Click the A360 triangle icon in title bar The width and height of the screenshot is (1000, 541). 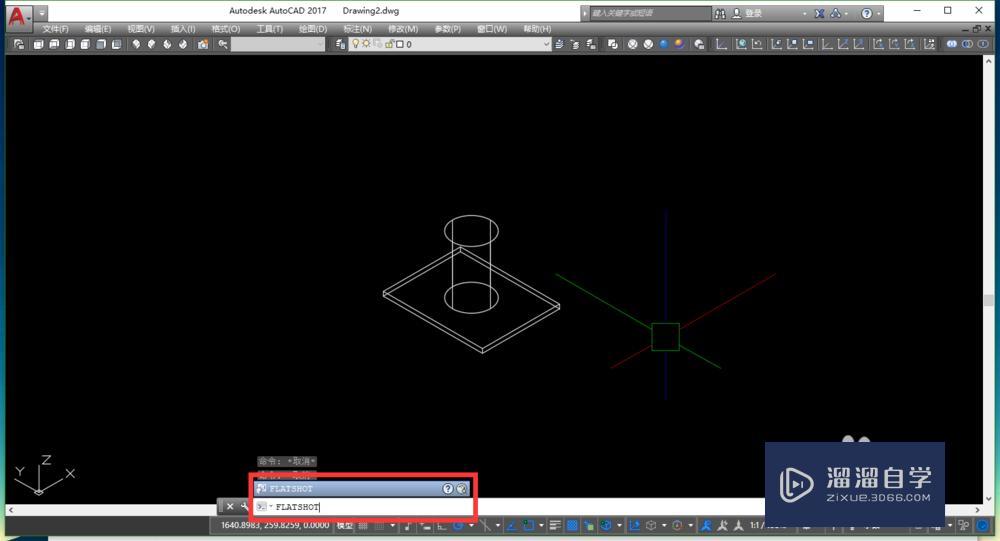[x=835, y=13]
